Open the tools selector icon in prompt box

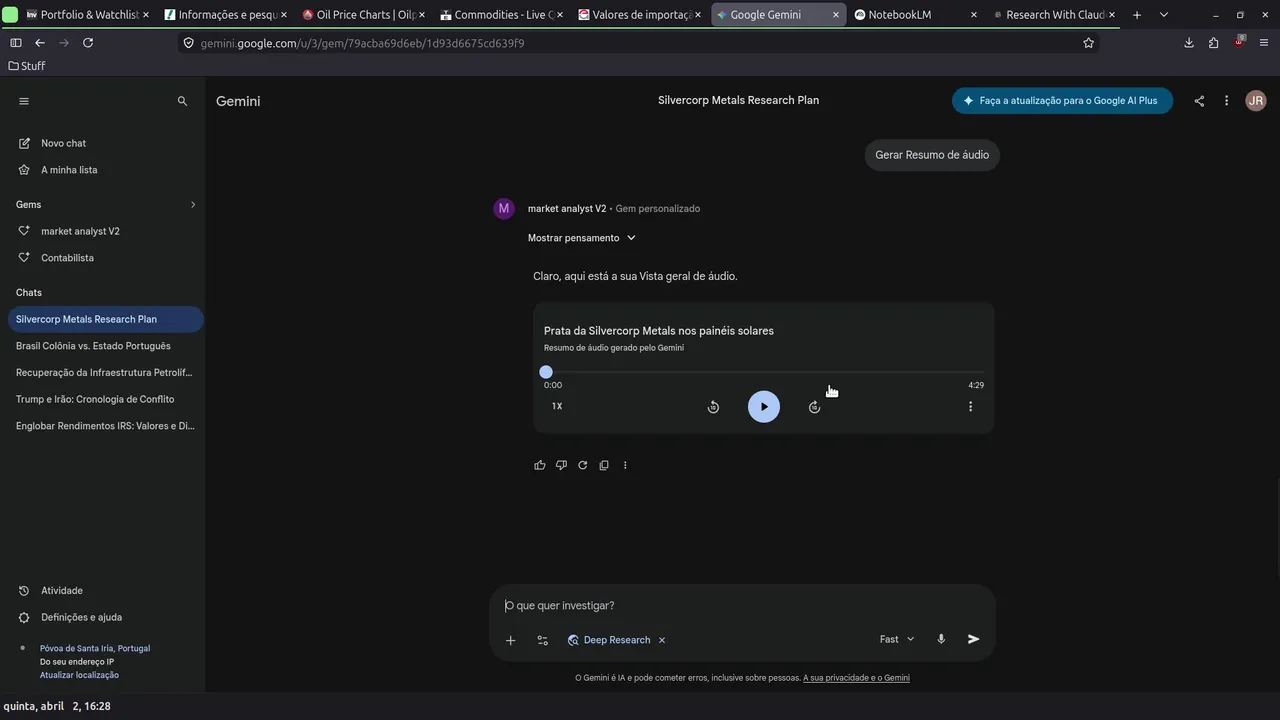tap(542, 640)
